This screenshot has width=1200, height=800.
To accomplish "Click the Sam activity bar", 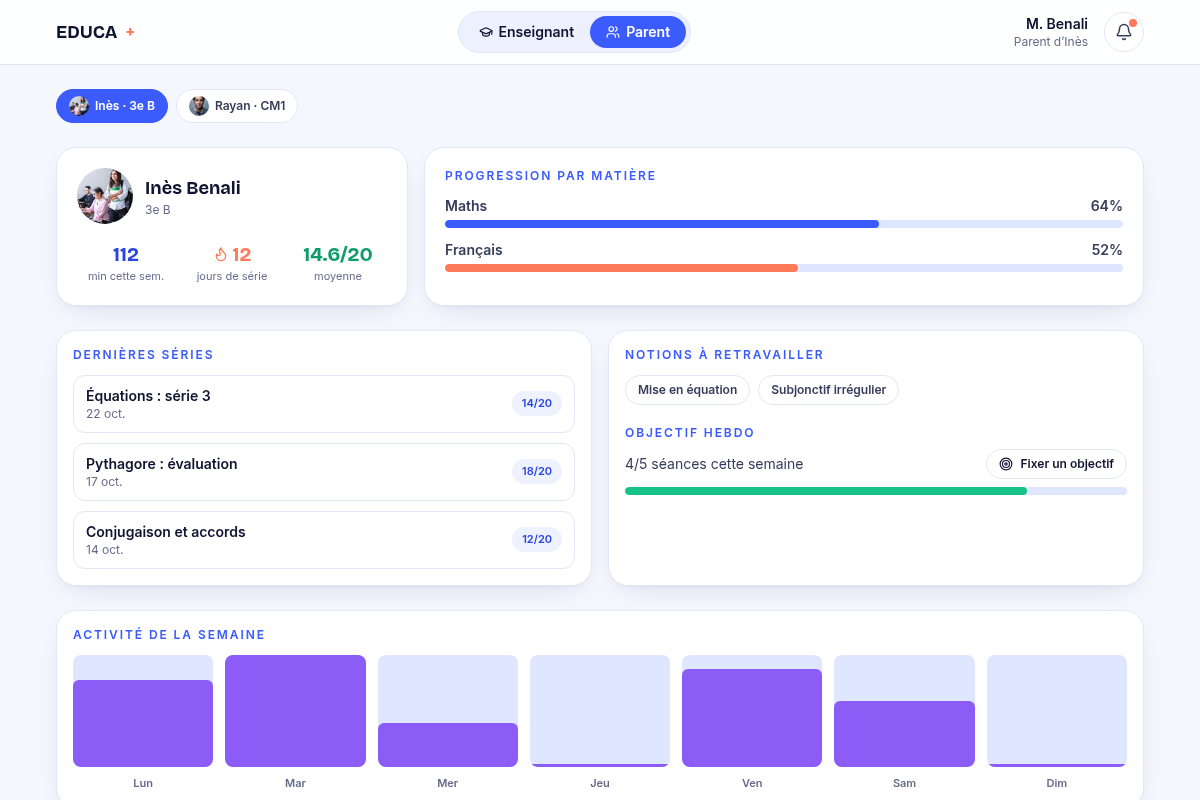I will (904, 711).
